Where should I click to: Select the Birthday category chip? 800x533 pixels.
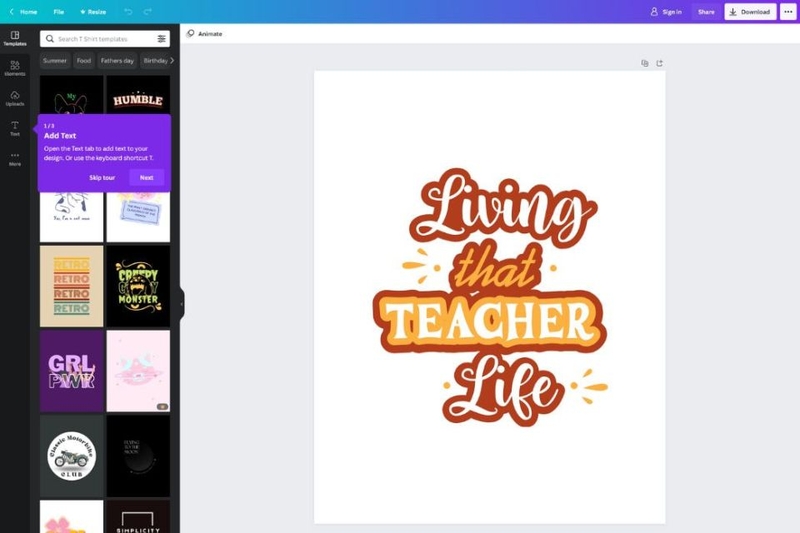click(156, 61)
